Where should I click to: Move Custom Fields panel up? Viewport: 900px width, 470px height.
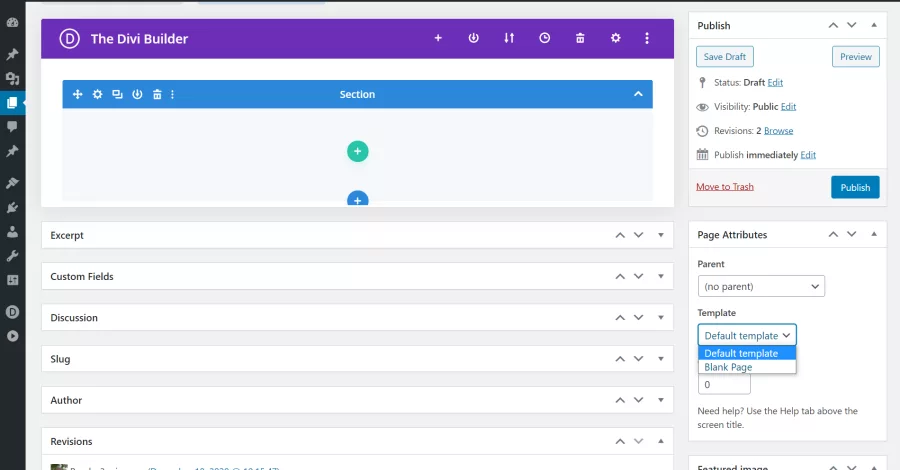620,277
